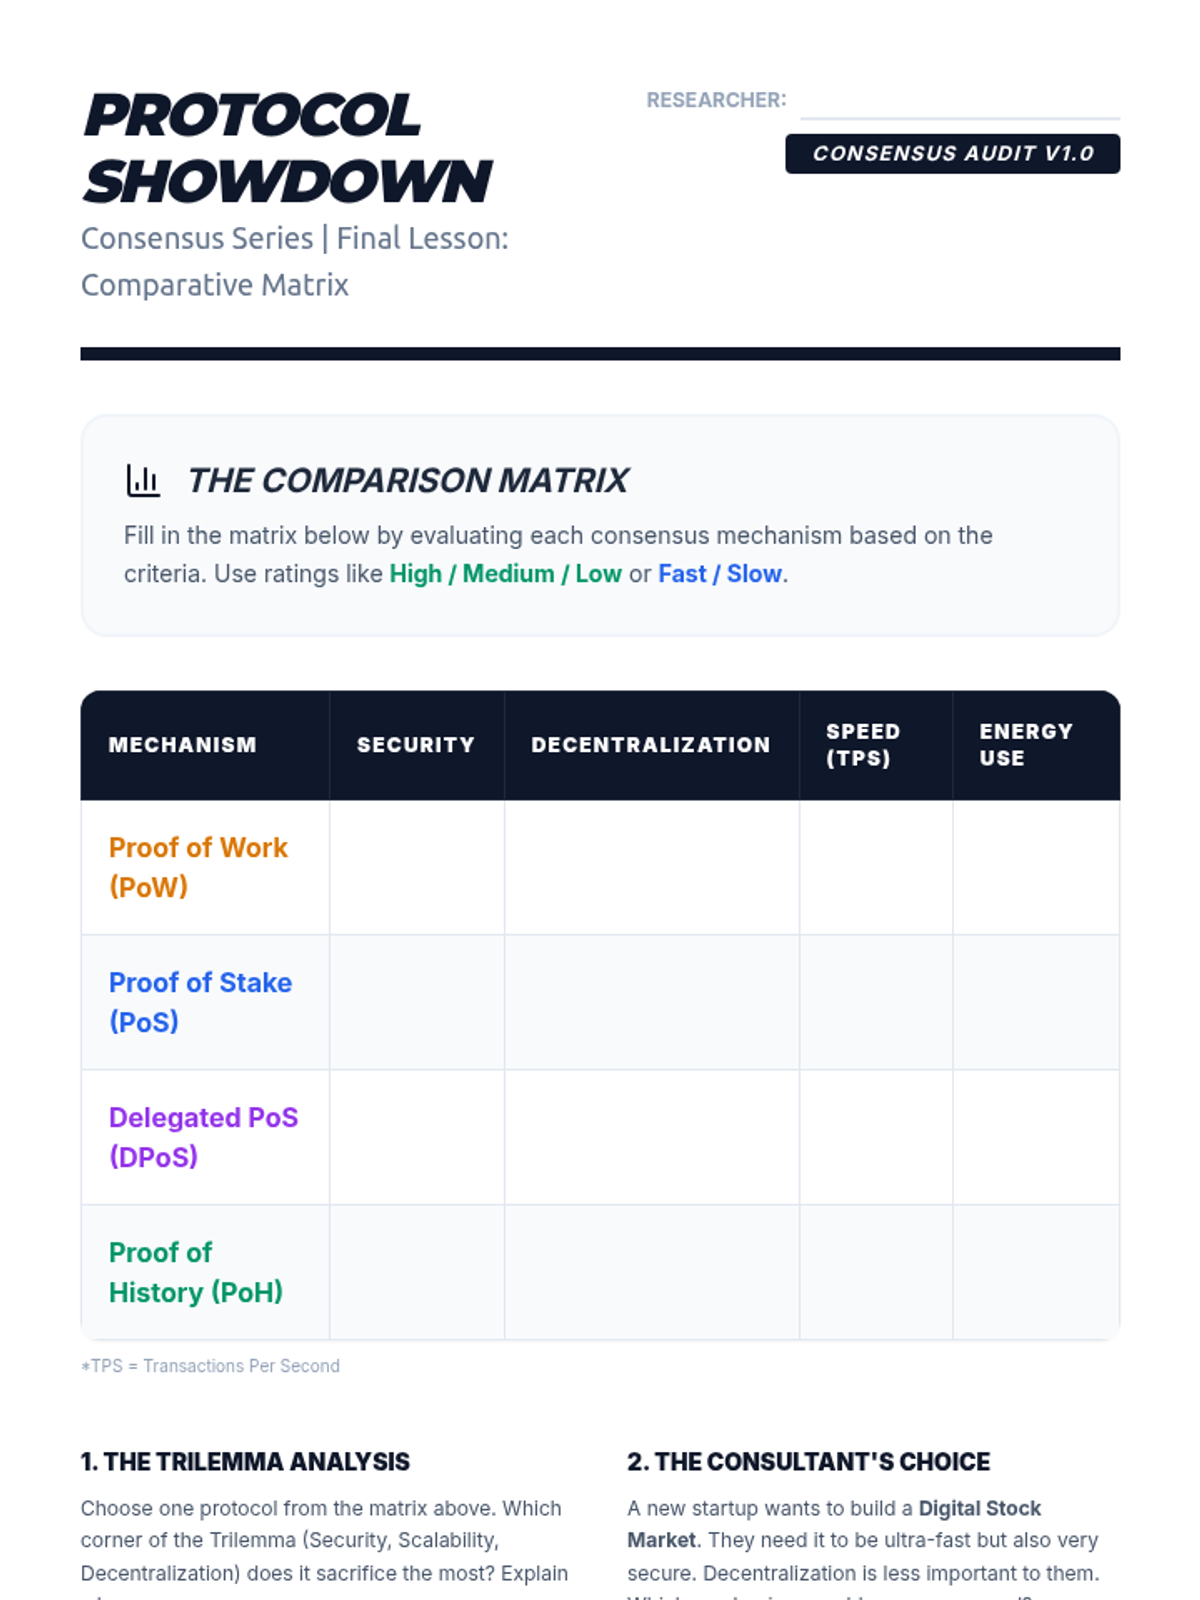Click the Speed cell for Delegated PoS
This screenshot has height=1600, width=1200.
[876, 1137]
